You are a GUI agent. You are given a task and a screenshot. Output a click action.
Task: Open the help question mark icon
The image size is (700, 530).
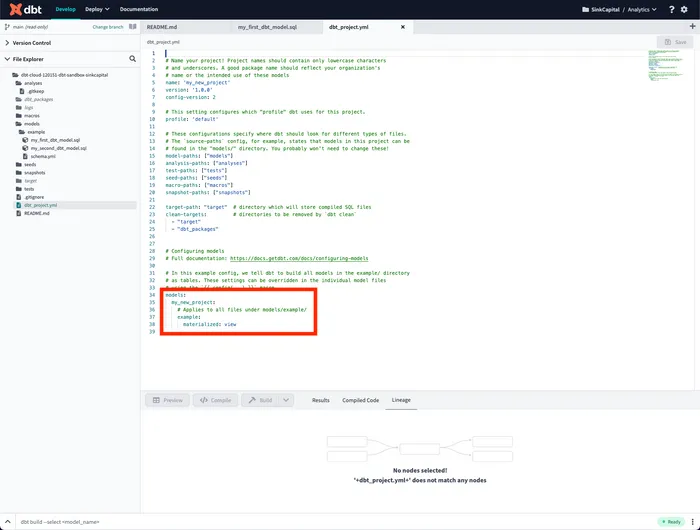point(671,9)
